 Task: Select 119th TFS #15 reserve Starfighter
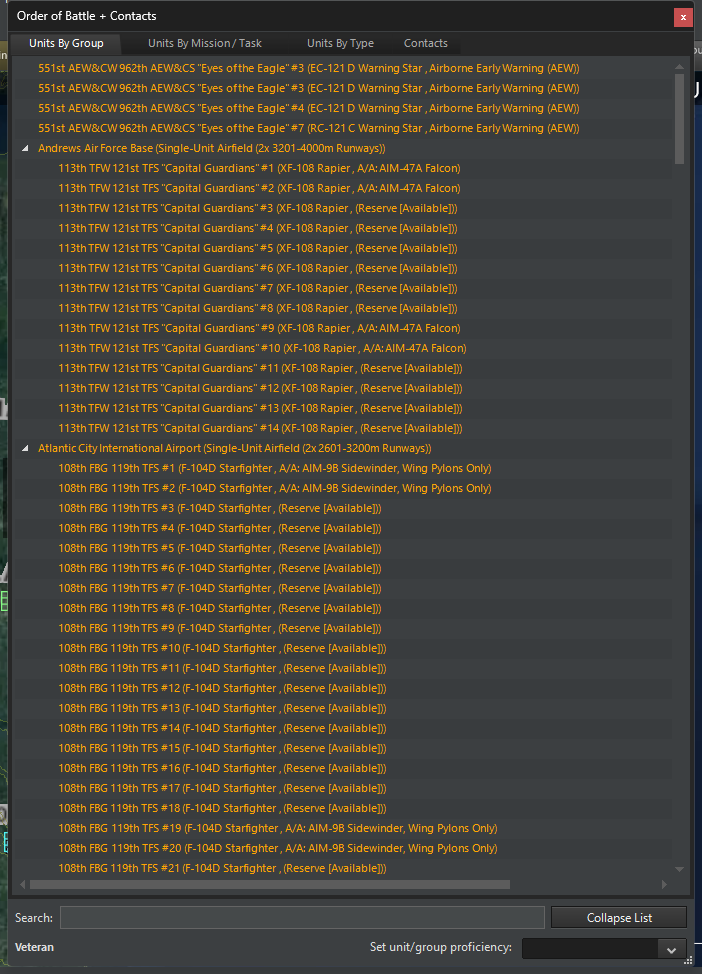(x=222, y=748)
